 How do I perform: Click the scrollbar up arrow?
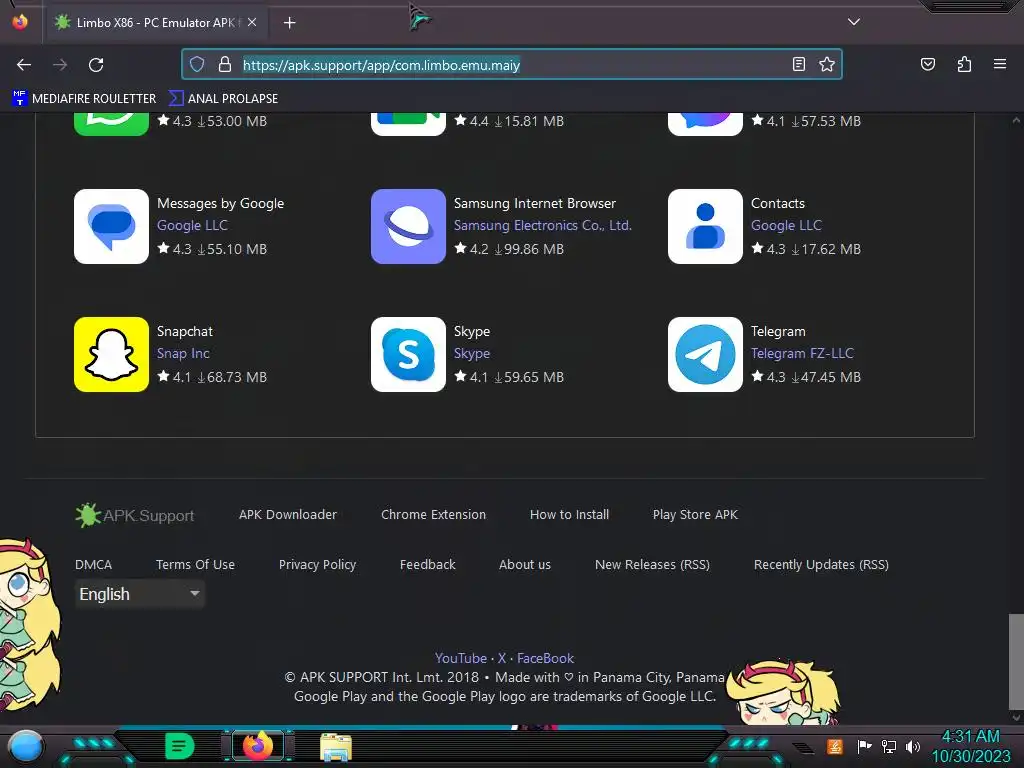coord(1016,120)
